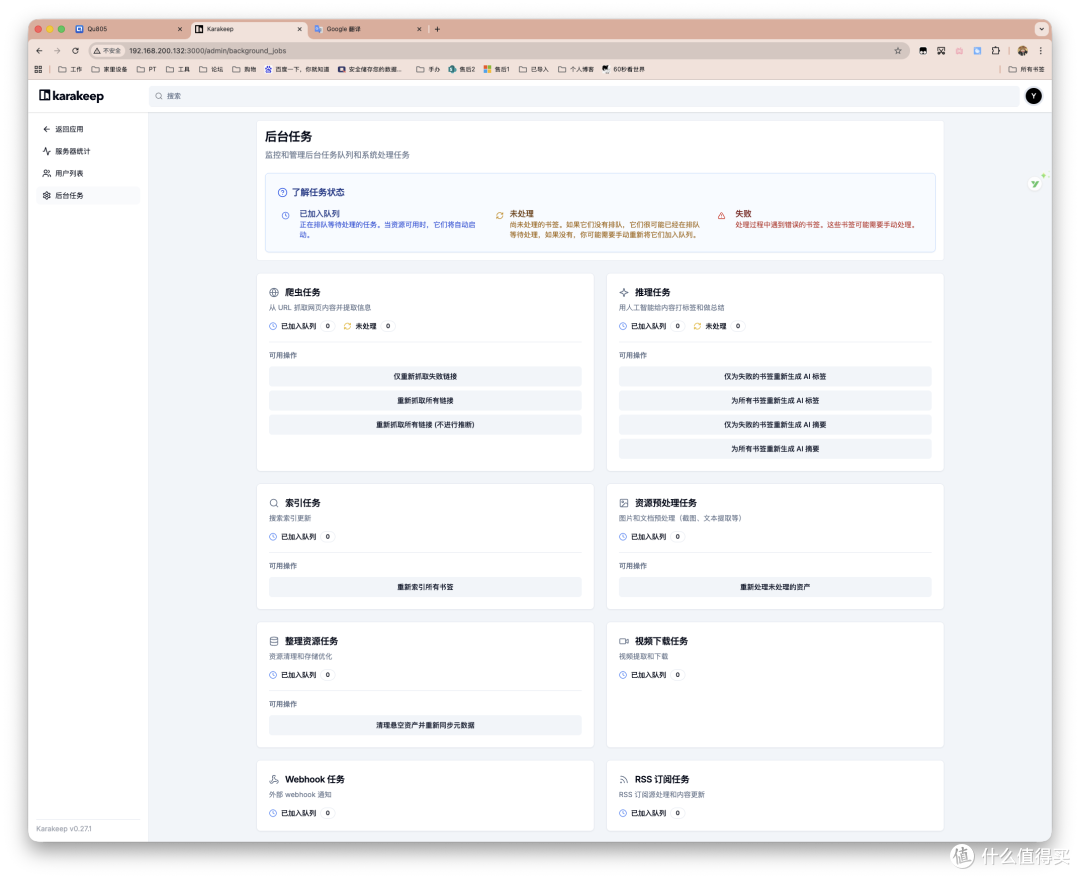Image resolution: width=1080 pixels, height=879 pixels.
Task: Click 重新索引所有书签 button
Action: 425,587
